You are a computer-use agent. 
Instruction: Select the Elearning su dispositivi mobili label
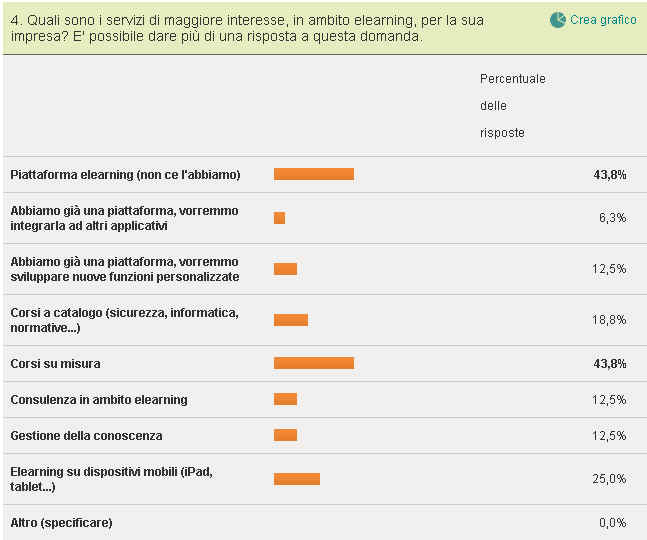pos(112,478)
